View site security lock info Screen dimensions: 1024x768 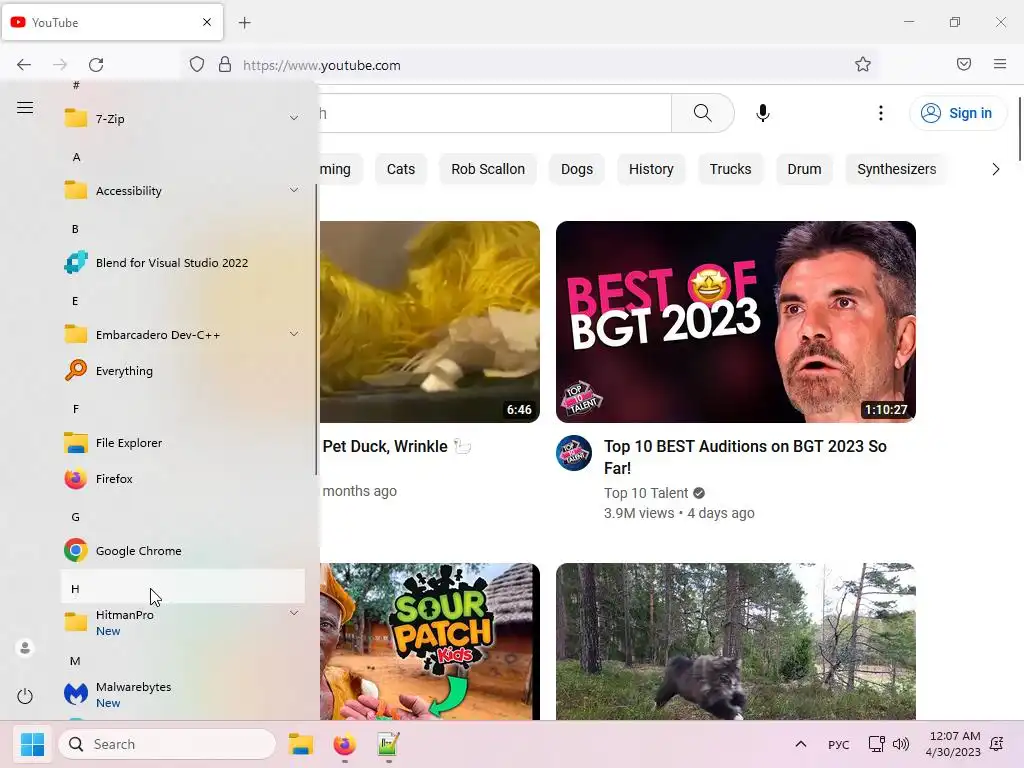[x=225, y=65]
